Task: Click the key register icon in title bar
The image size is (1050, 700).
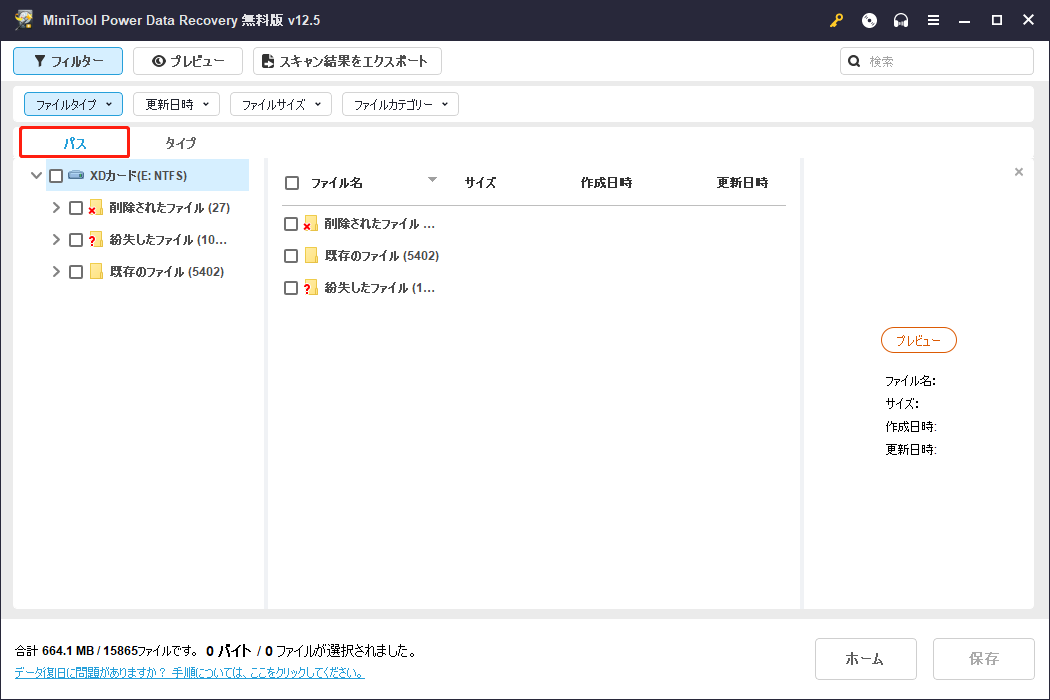Action: click(x=836, y=20)
